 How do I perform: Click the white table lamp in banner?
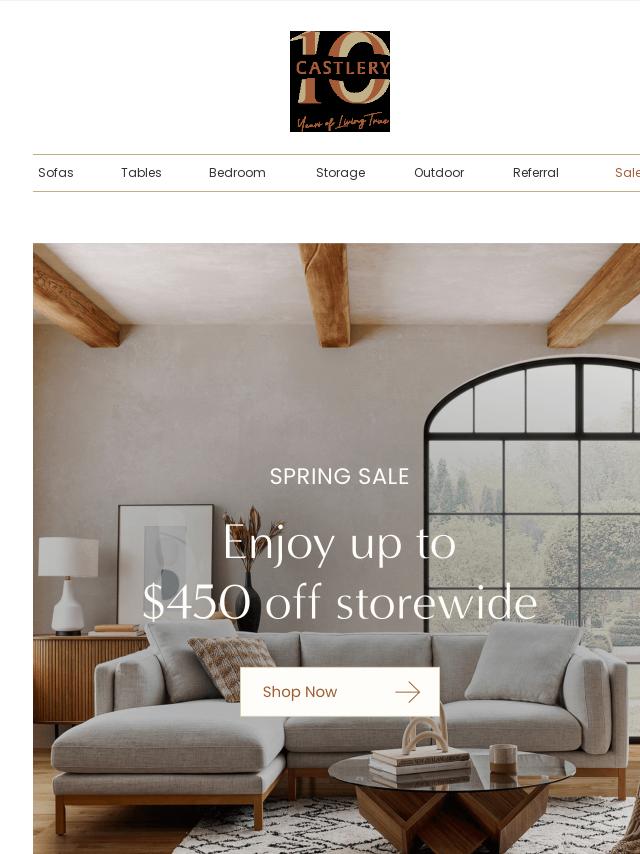[x=68, y=585]
